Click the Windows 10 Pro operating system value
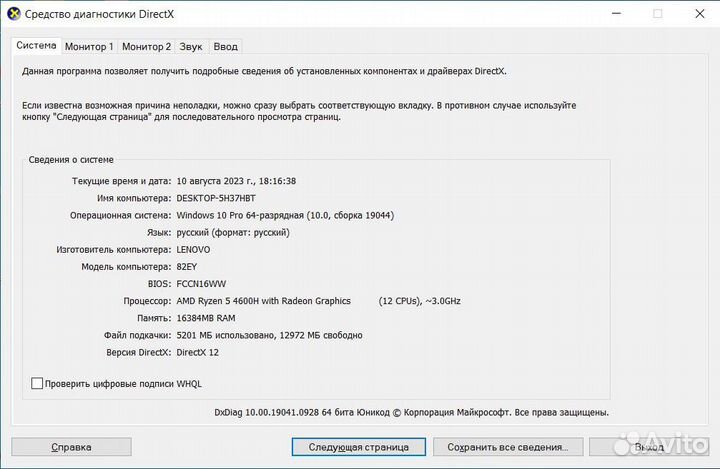The width and height of the screenshot is (720, 469). pyautogui.click(x=285, y=215)
